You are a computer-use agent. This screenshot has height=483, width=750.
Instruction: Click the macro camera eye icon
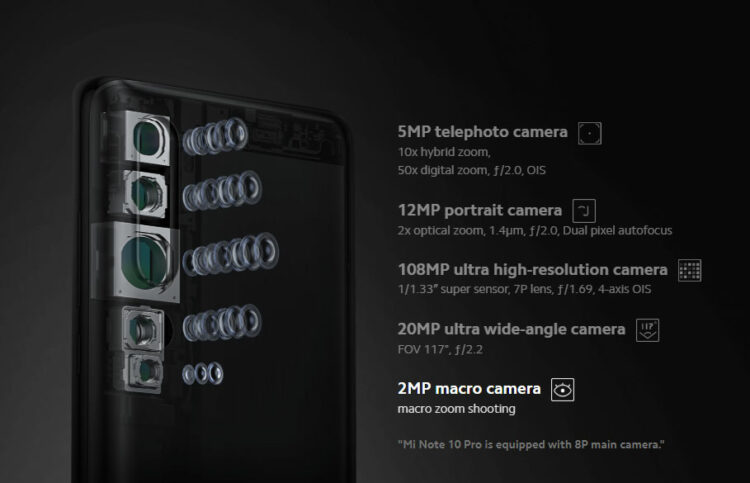(x=562, y=390)
